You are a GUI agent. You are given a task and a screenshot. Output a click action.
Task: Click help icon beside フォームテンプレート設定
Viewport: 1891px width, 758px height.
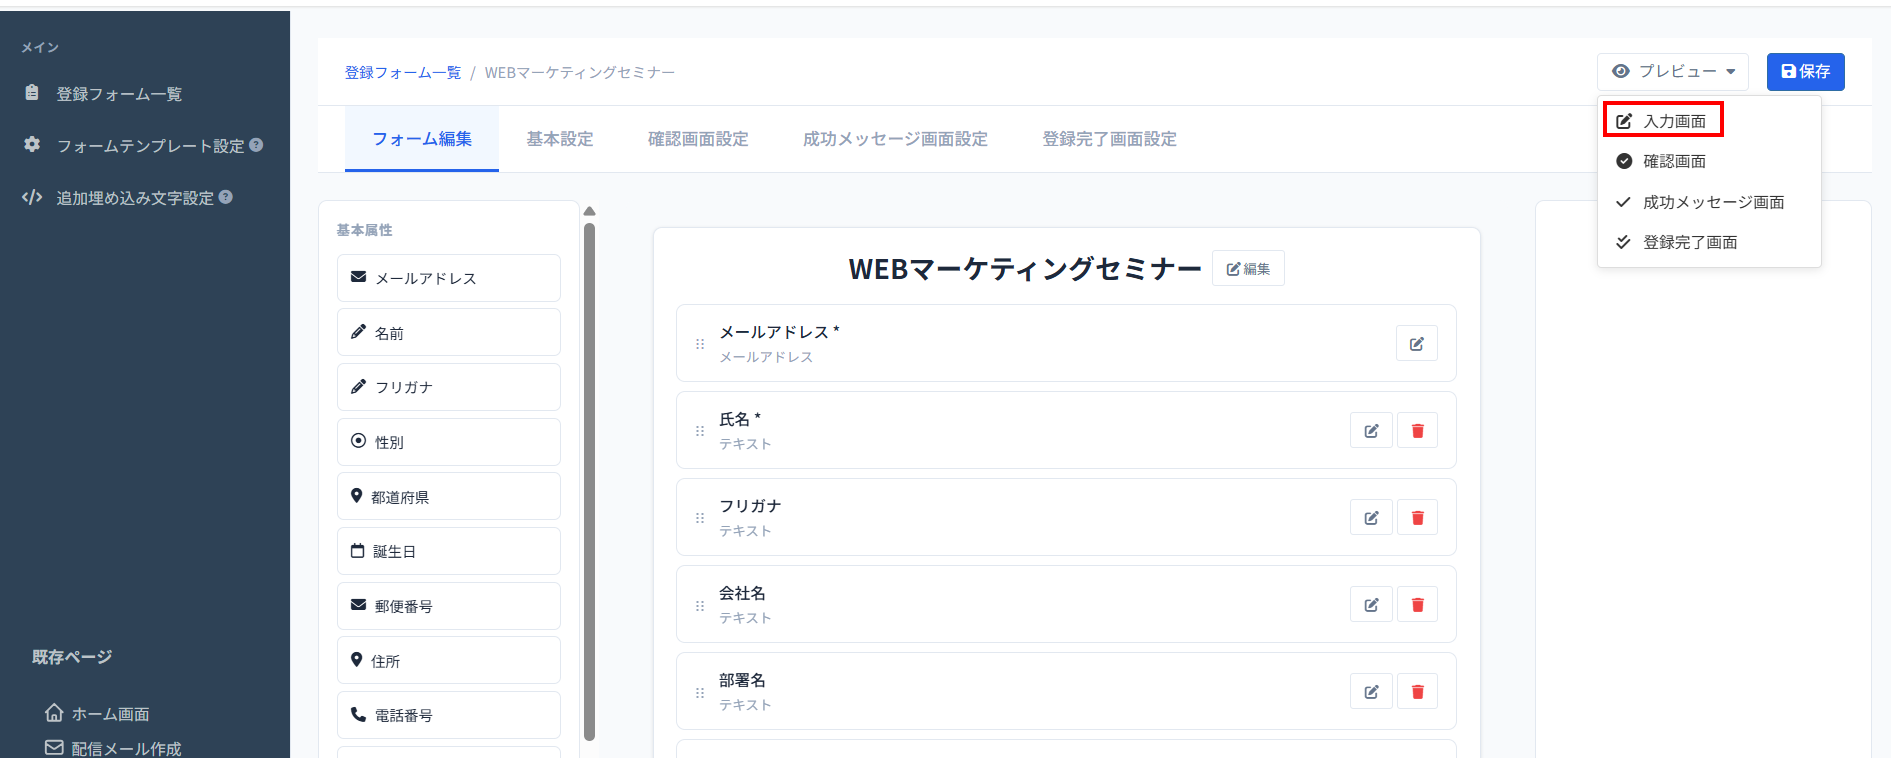coord(256,145)
